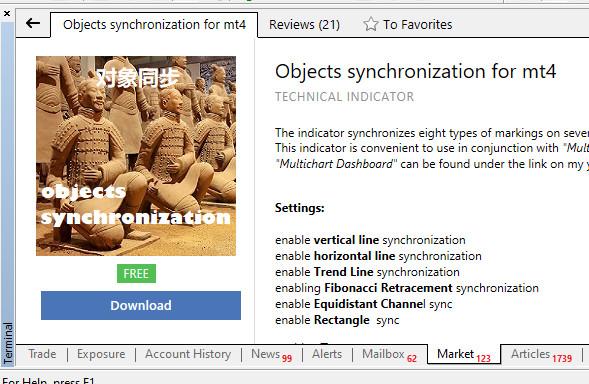Click the Multichart Dashboard italic reference text

pyautogui.click(x=334, y=164)
